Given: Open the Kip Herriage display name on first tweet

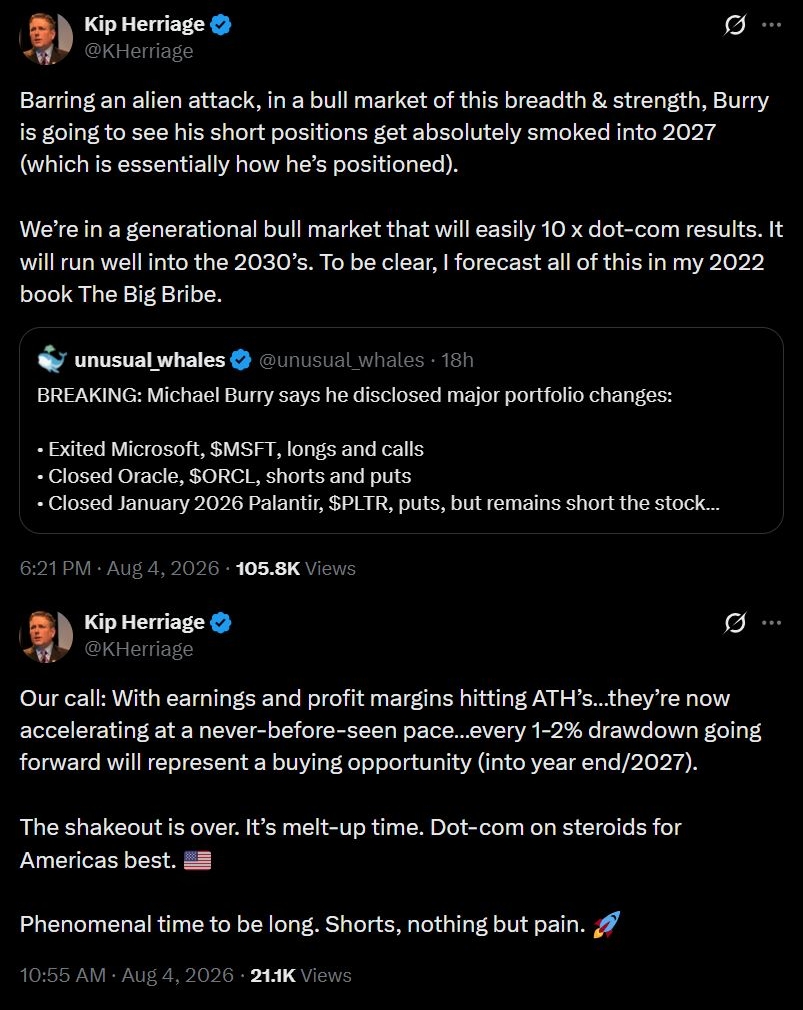Looking at the screenshot, I should coord(144,24).
